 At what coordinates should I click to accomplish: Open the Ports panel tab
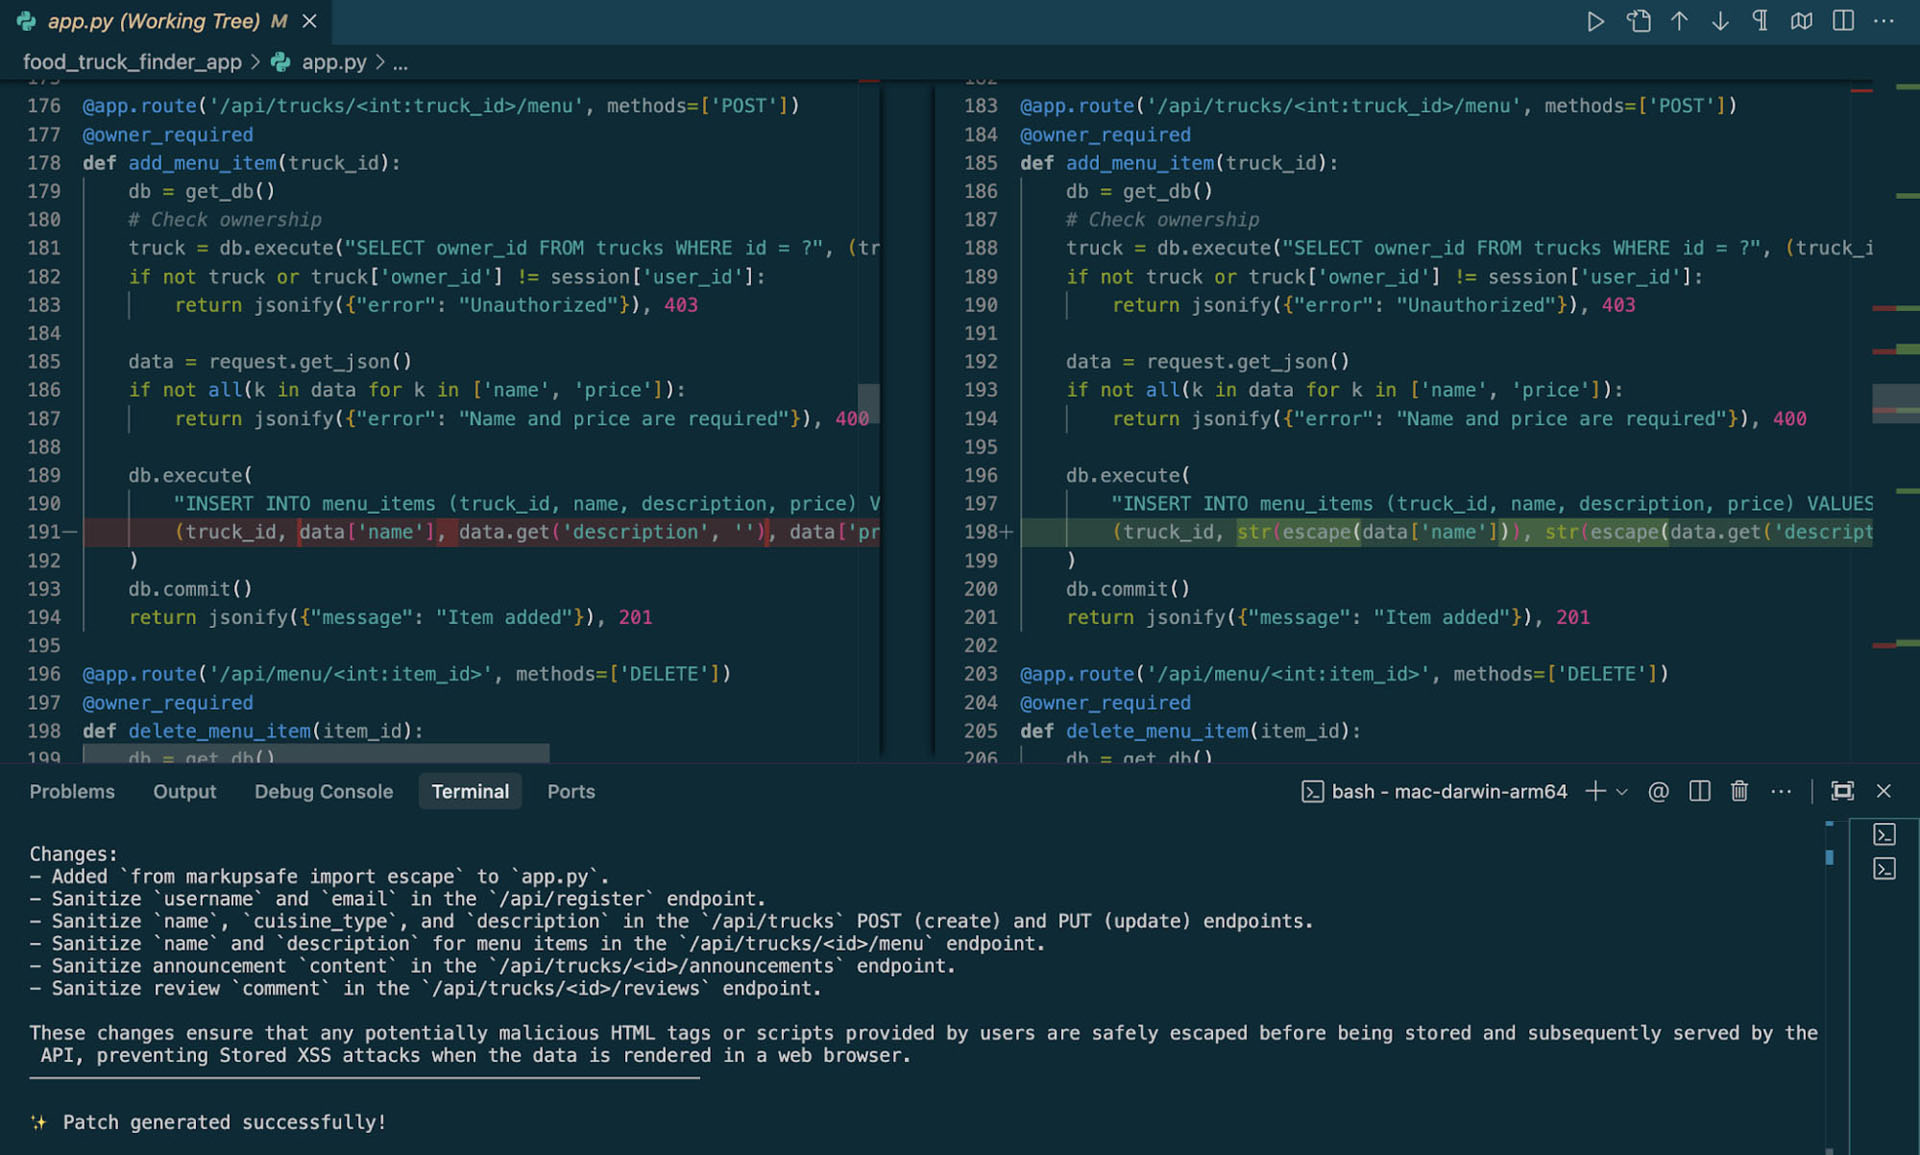pos(571,791)
